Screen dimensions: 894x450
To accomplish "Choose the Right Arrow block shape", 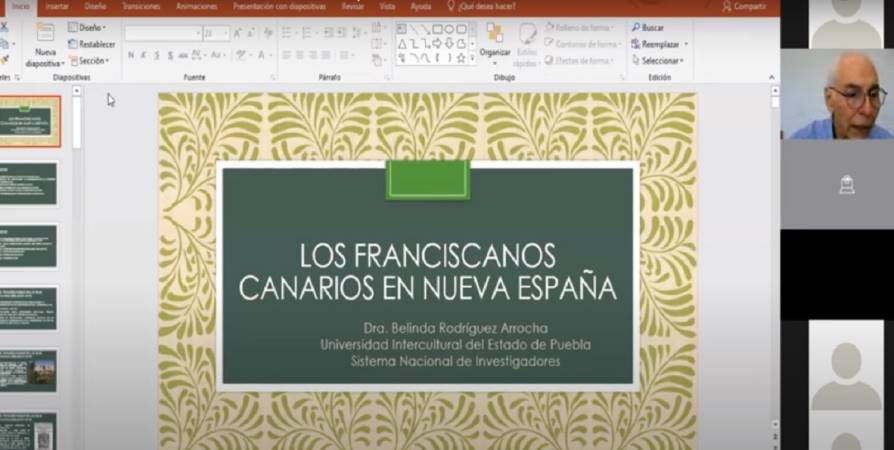I will point(437,44).
